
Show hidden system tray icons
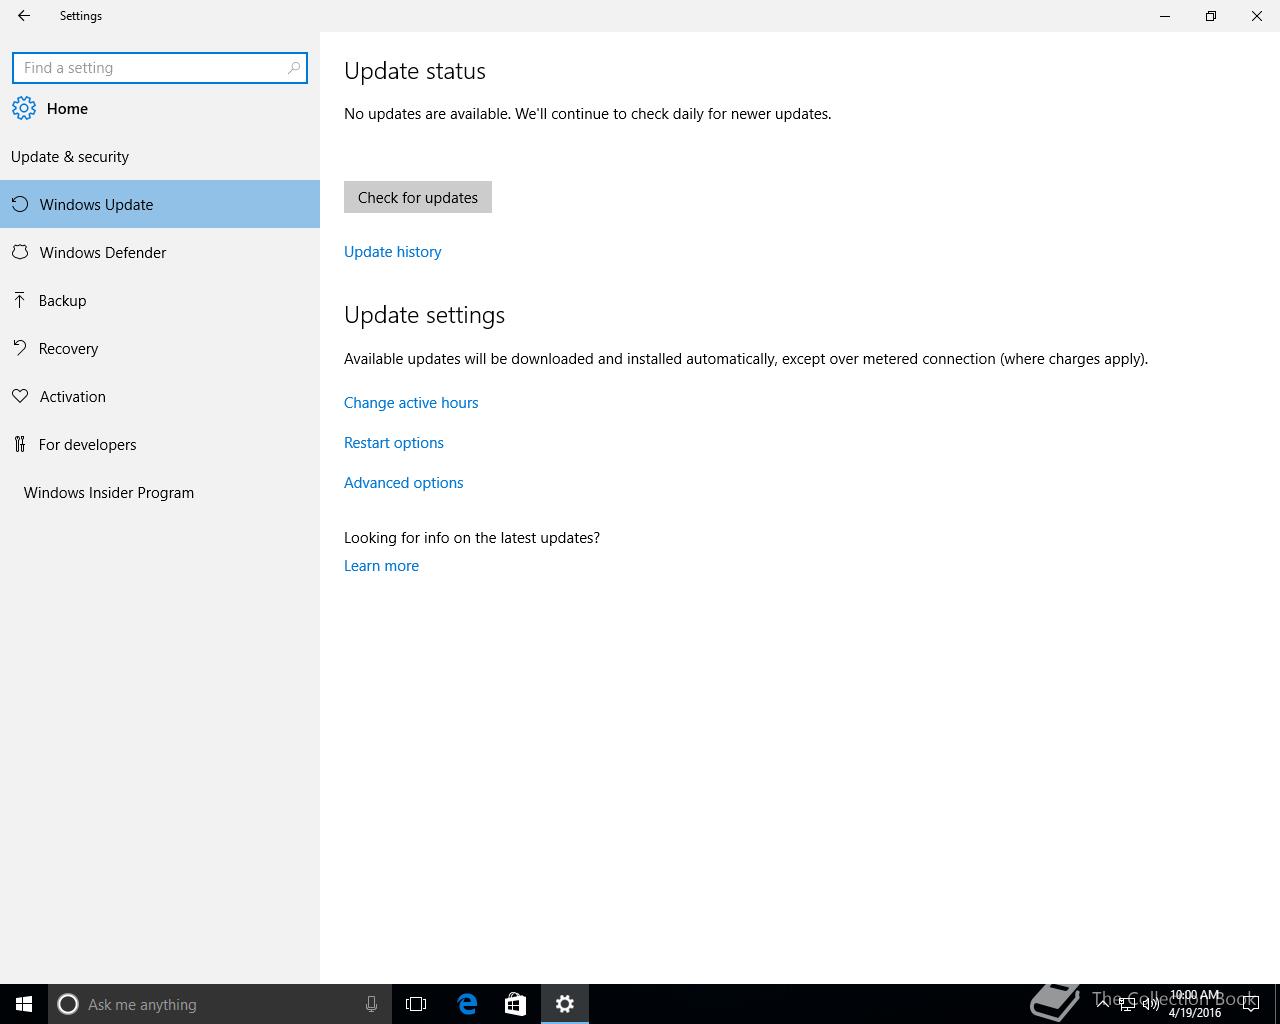tap(1102, 1003)
